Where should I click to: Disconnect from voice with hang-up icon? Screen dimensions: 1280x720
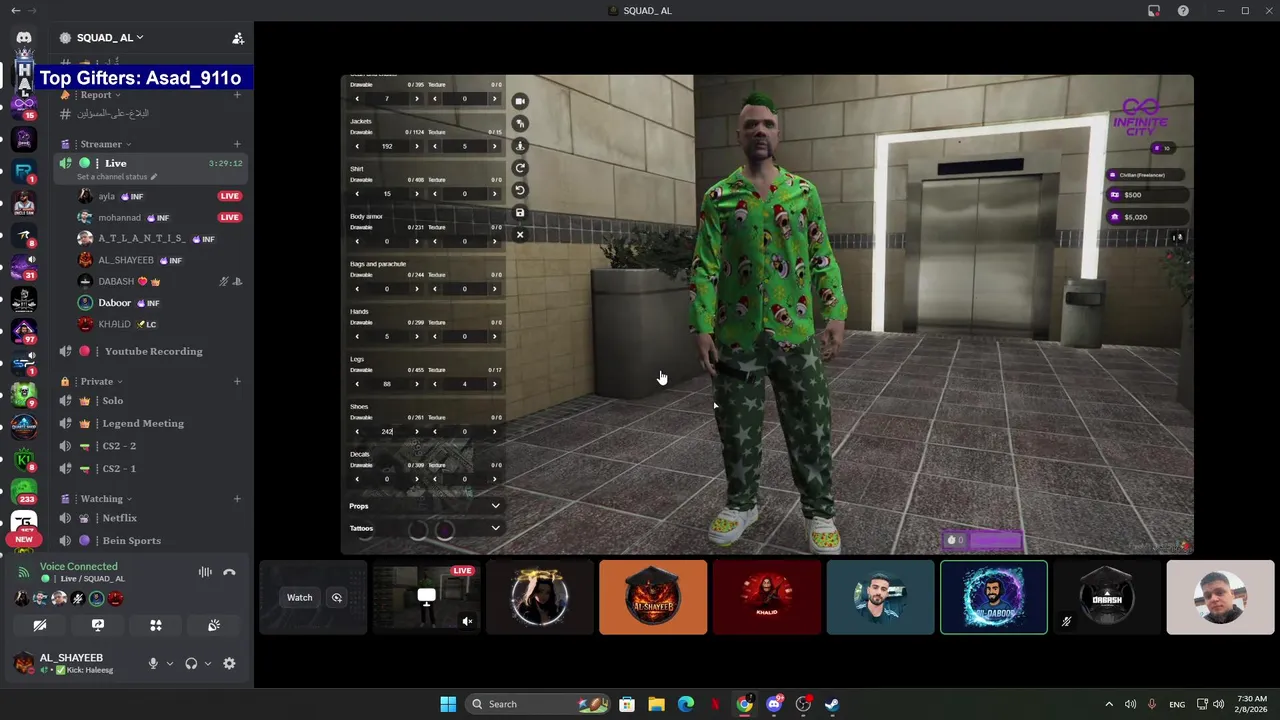click(229, 572)
